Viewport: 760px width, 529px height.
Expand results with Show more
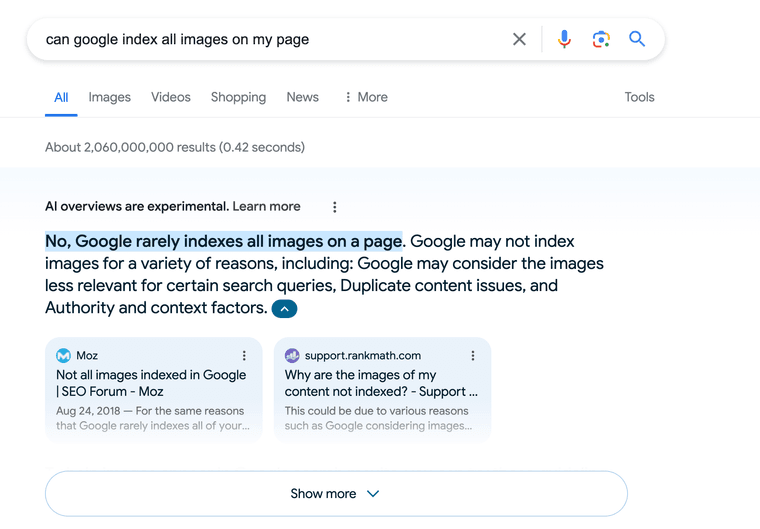(336, 494)
